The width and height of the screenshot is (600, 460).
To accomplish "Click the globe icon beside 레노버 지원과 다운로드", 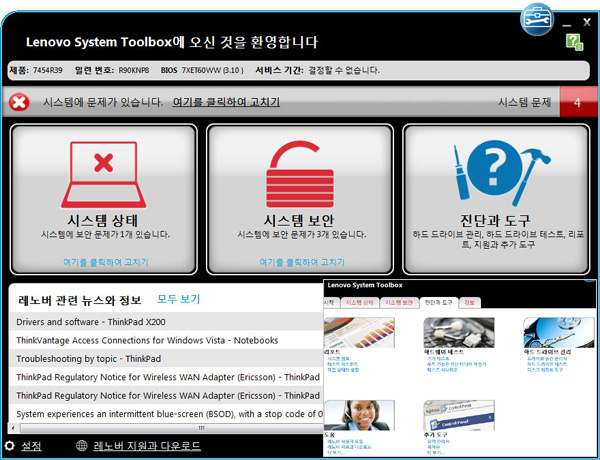I will click(82, 445).
